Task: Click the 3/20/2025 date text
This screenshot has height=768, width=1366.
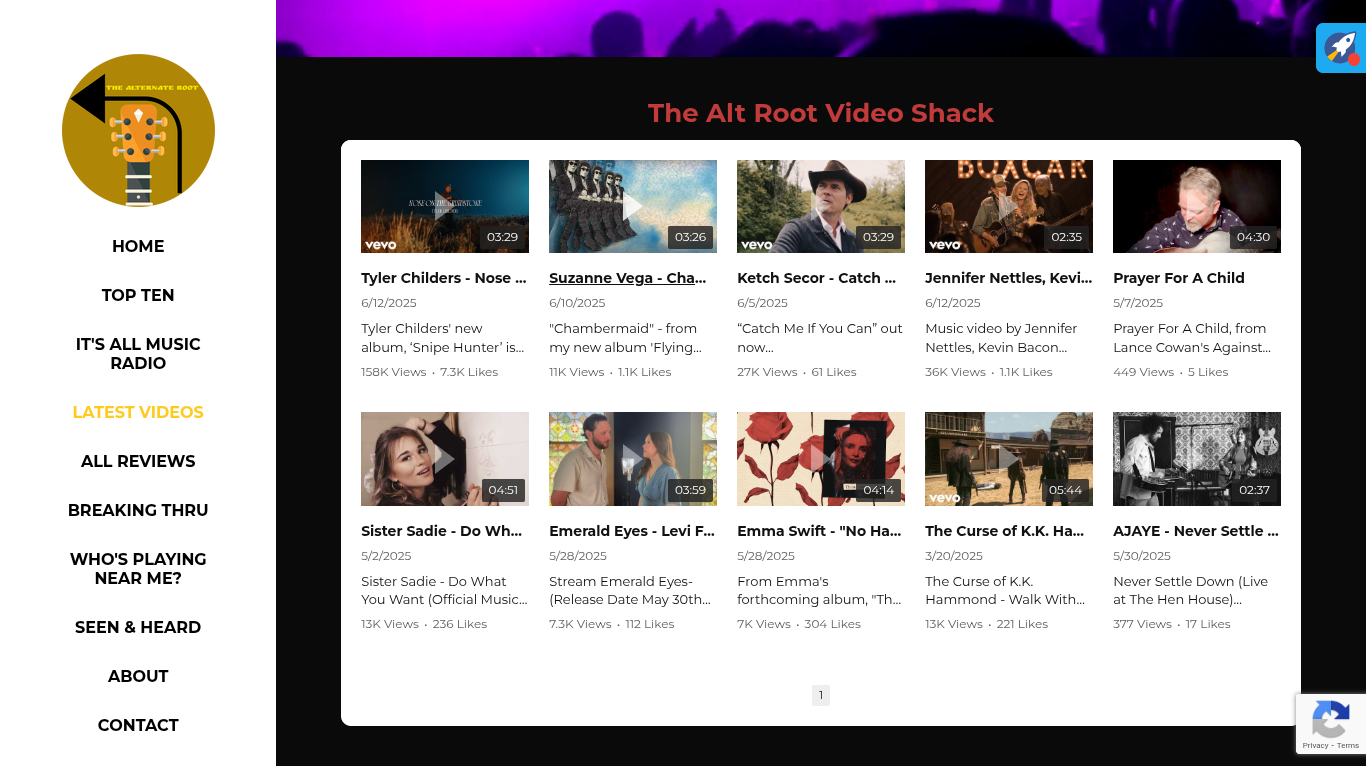Action: [x=954, y=556]
